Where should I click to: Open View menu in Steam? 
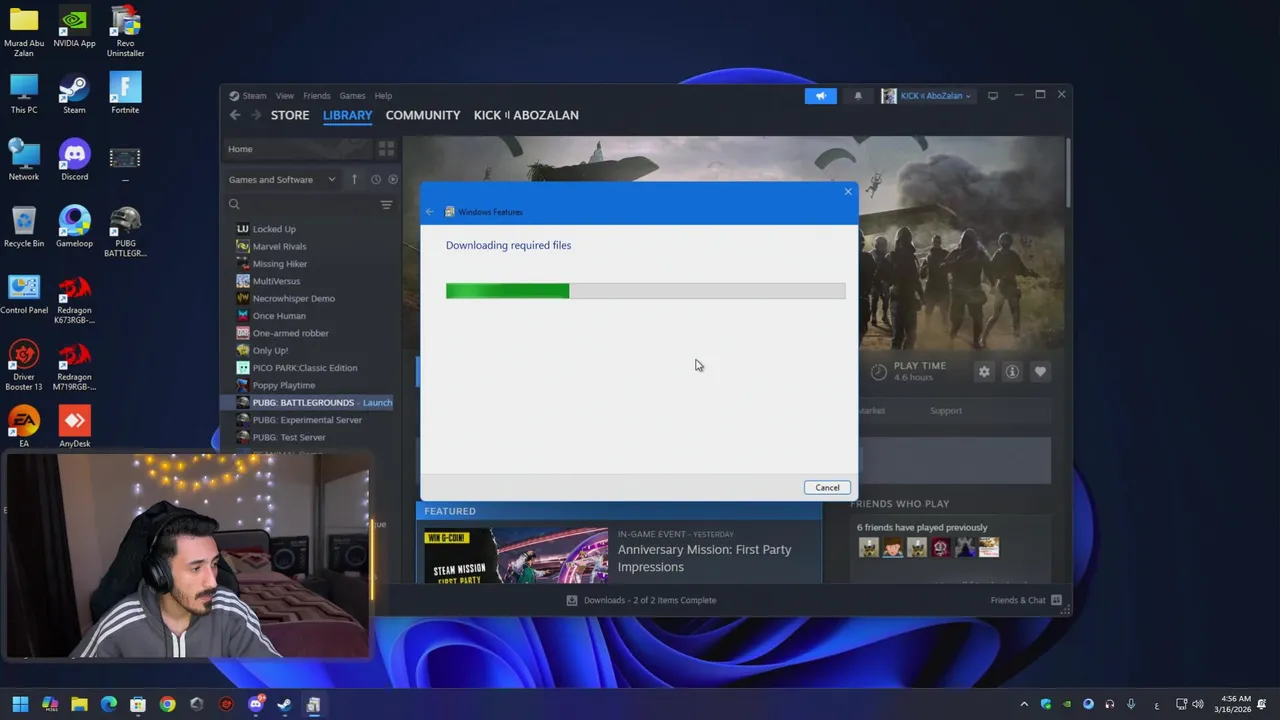coord(285,96)
